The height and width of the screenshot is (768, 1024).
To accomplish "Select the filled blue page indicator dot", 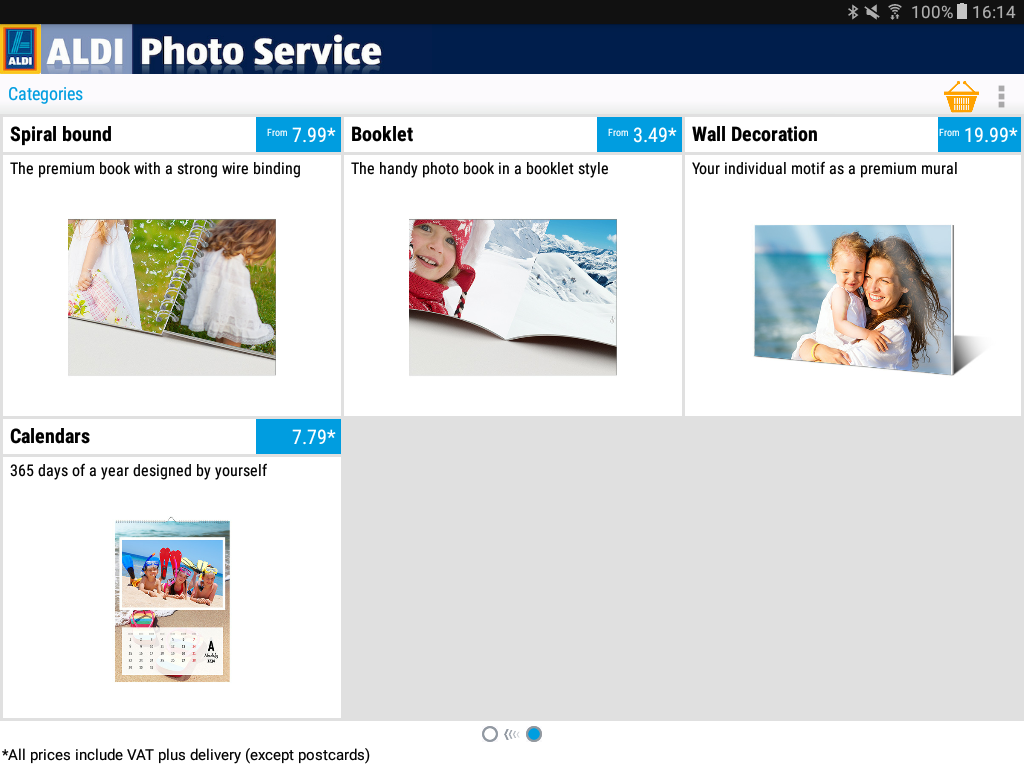I will 534,734.
